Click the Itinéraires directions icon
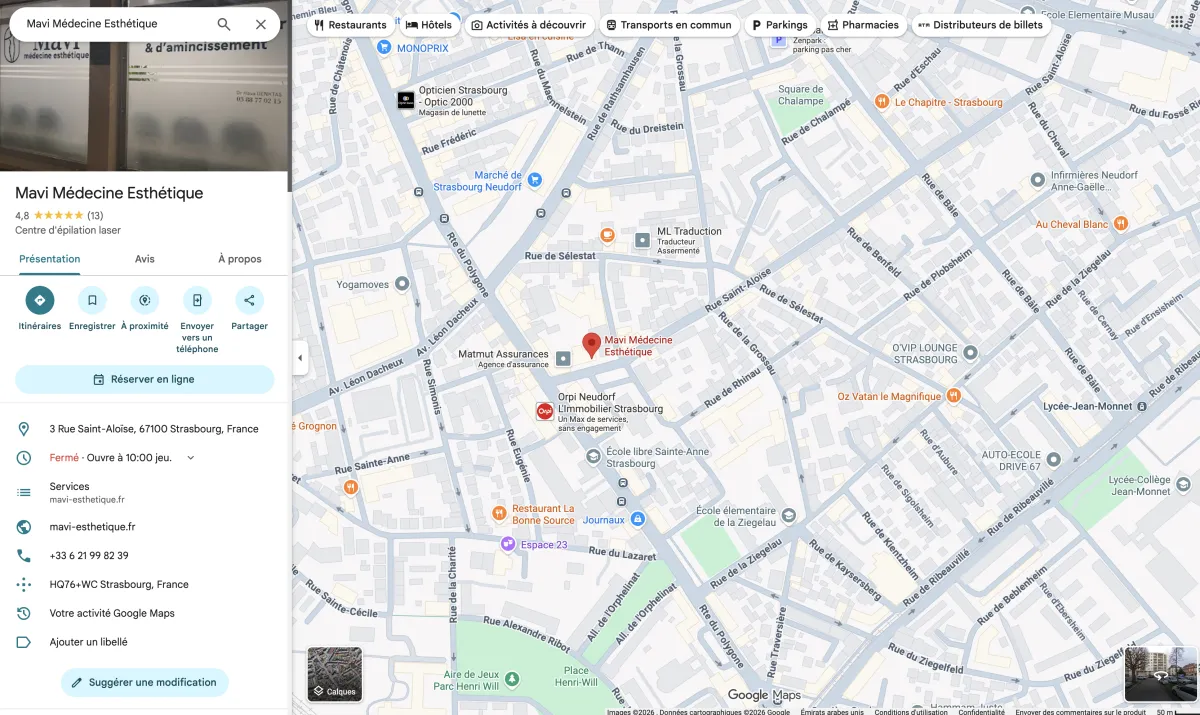 tap(40, 300)
